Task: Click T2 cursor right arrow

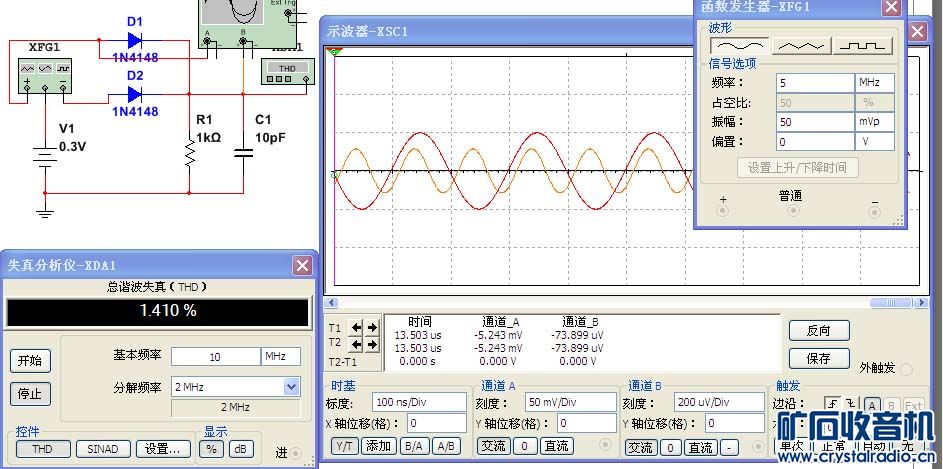Action: coord(373,344)
